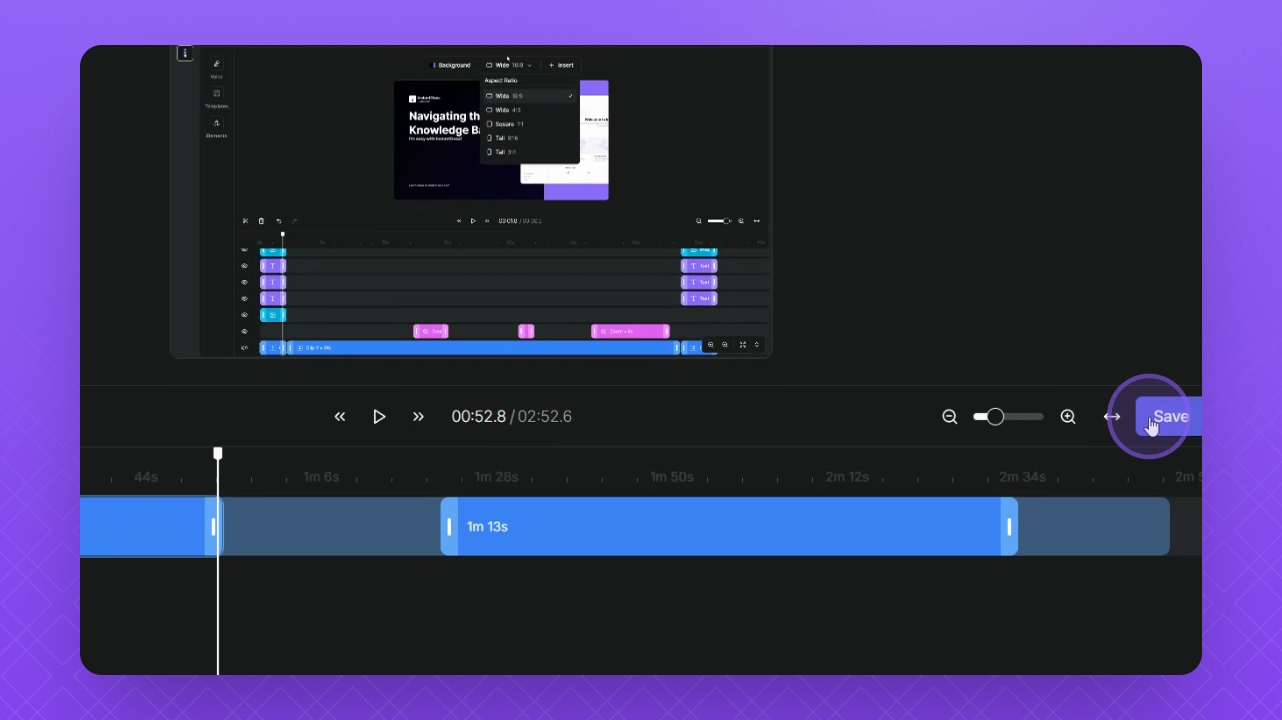Click the redo arrow in the preview toolbar

pos(294,221)
